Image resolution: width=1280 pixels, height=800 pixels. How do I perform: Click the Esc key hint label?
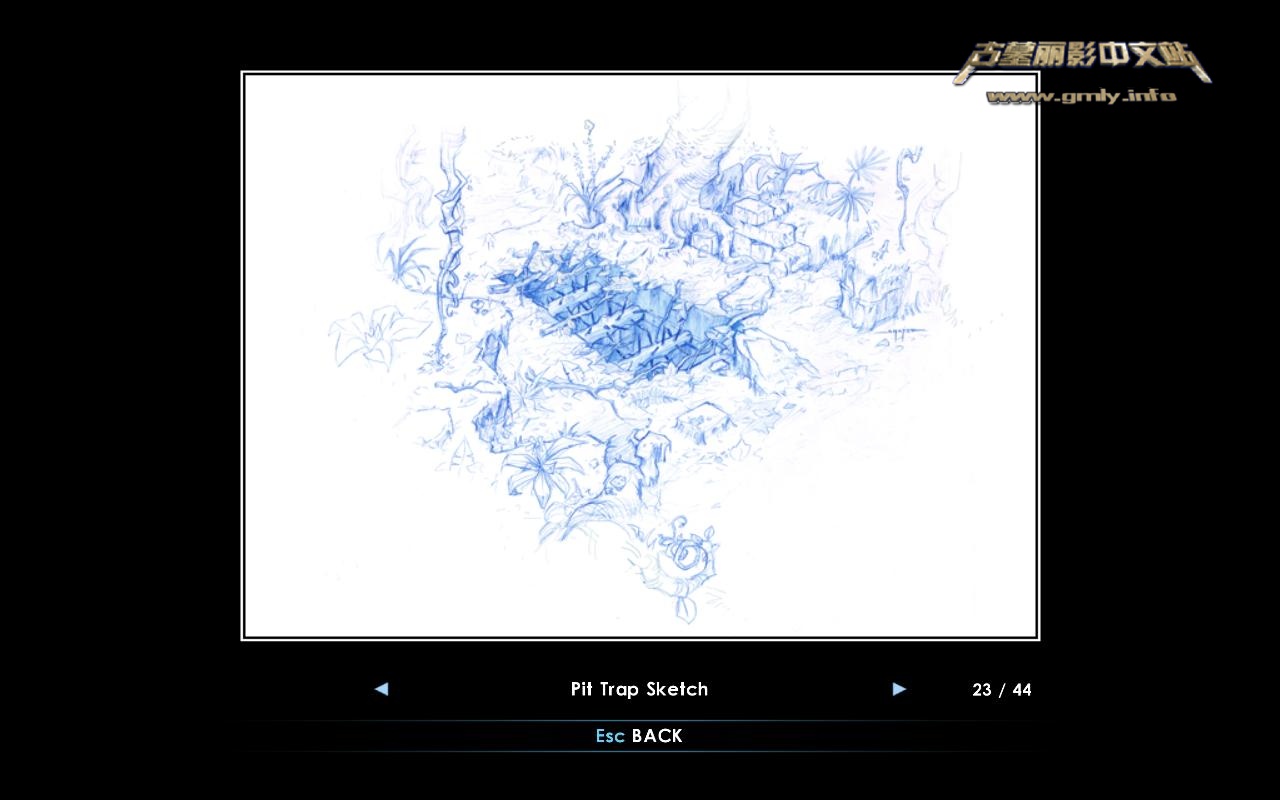pyautogui.click(x=610, y=736)
